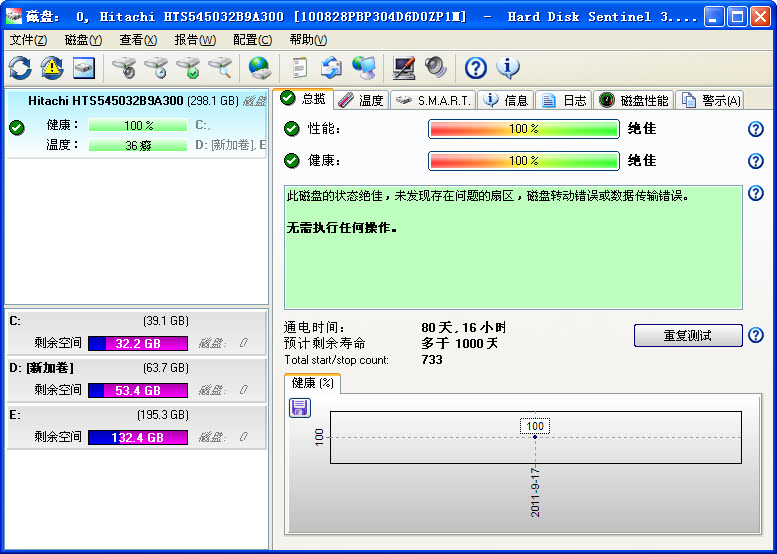This screenshot has width=777, height=554.
Task: Click the globe disk toolbar icon
Action: coord(260,68)
